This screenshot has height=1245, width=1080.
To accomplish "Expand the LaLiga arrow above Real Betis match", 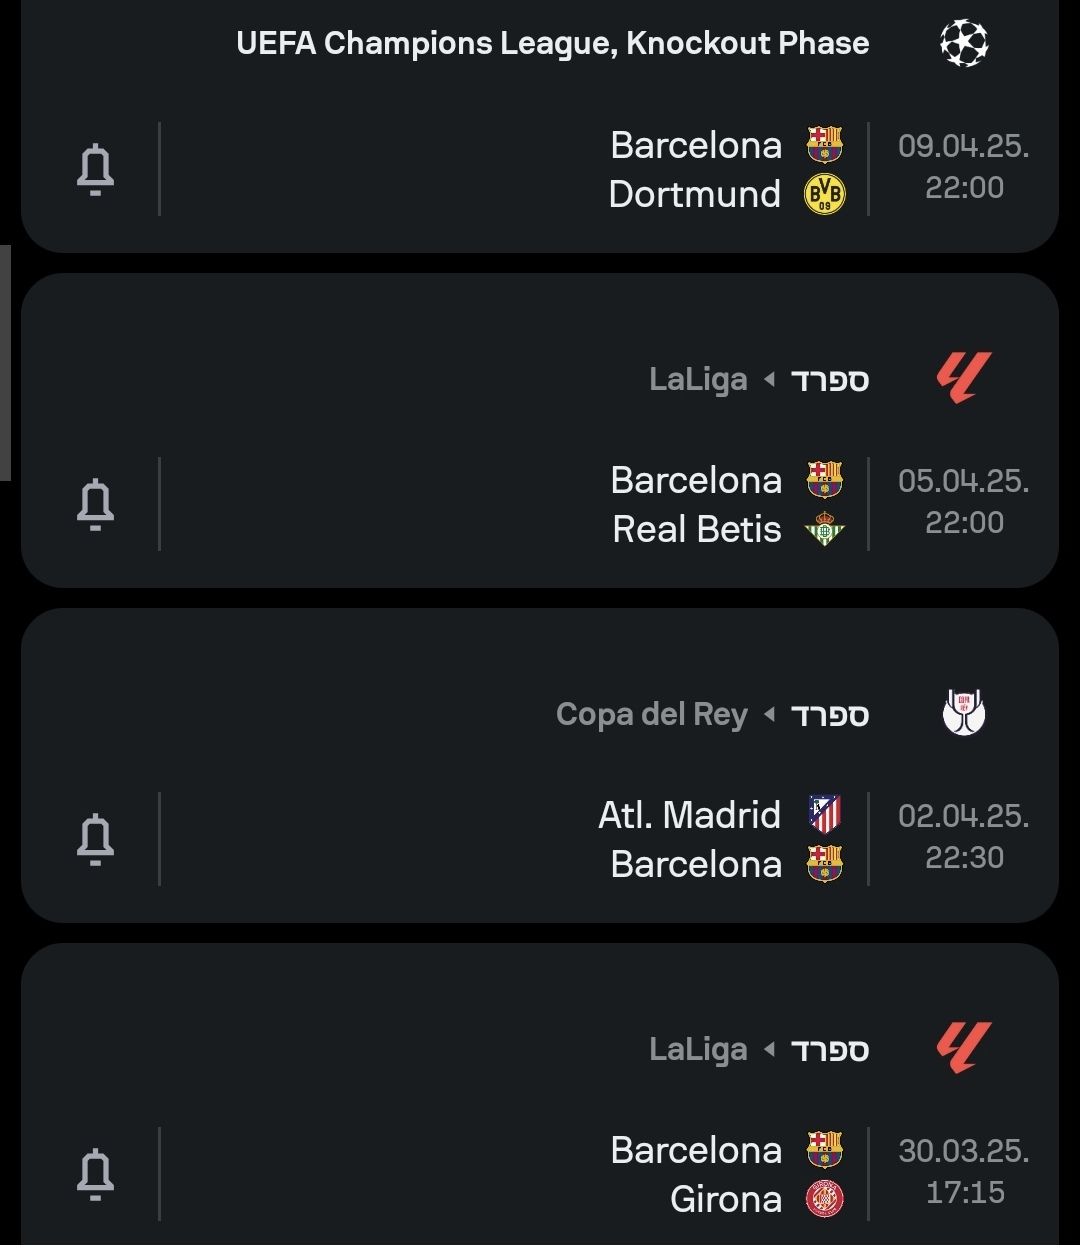I will pos(769,379).
